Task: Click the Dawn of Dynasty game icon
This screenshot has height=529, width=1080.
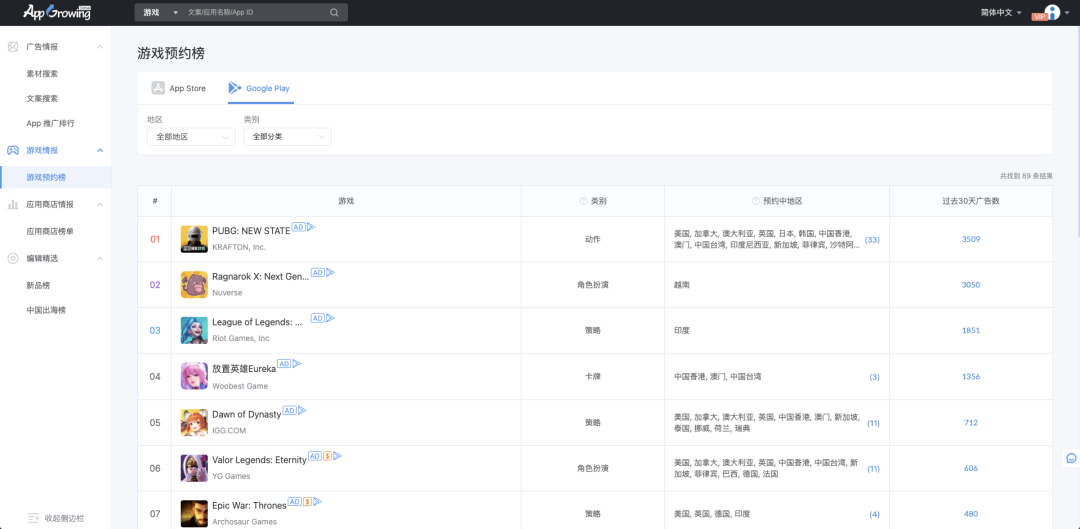Action: pos(194,422)
